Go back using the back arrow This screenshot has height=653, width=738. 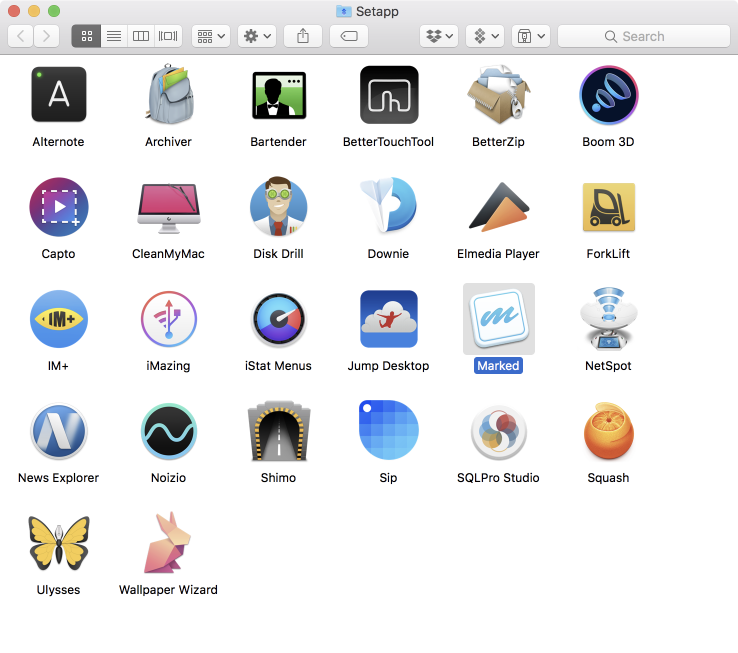tap(21, 36)
